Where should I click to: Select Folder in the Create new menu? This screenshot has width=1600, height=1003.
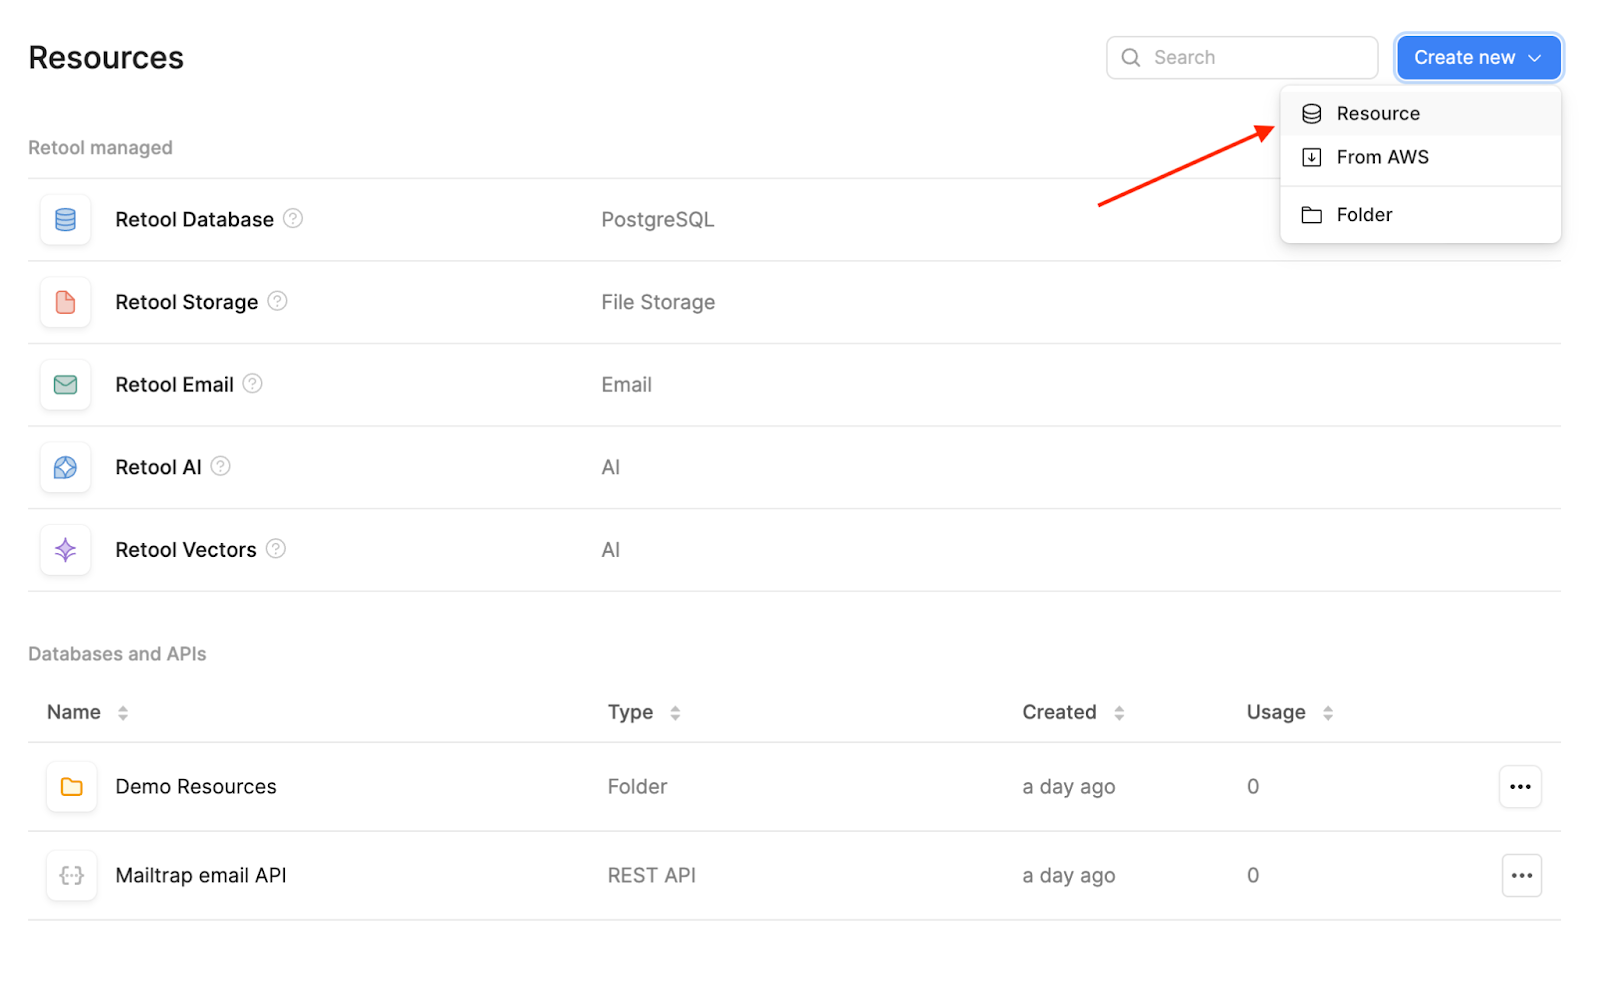click(x=1364, y=214)
